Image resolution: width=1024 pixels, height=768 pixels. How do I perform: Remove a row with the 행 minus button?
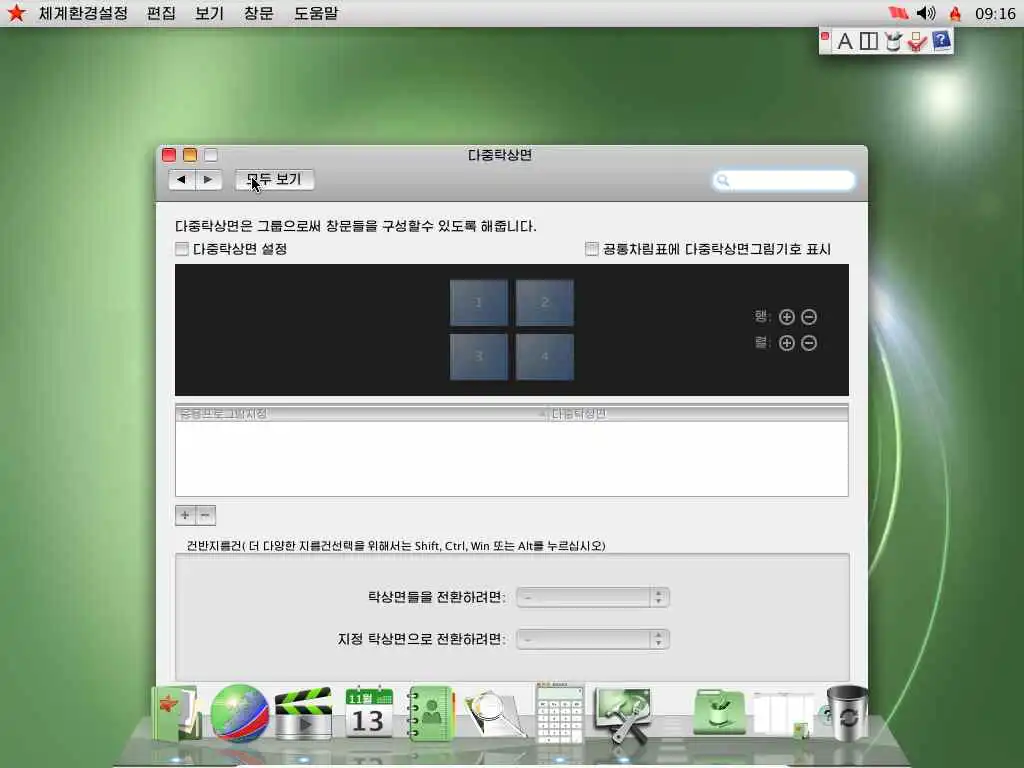[809, 317]
